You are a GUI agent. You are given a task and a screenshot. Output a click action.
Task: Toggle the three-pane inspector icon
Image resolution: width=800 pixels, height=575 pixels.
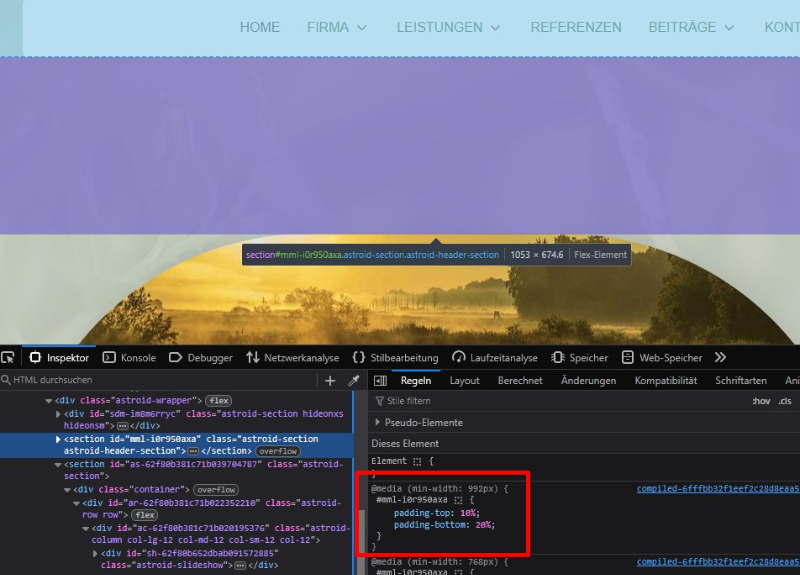click(380, 381)
